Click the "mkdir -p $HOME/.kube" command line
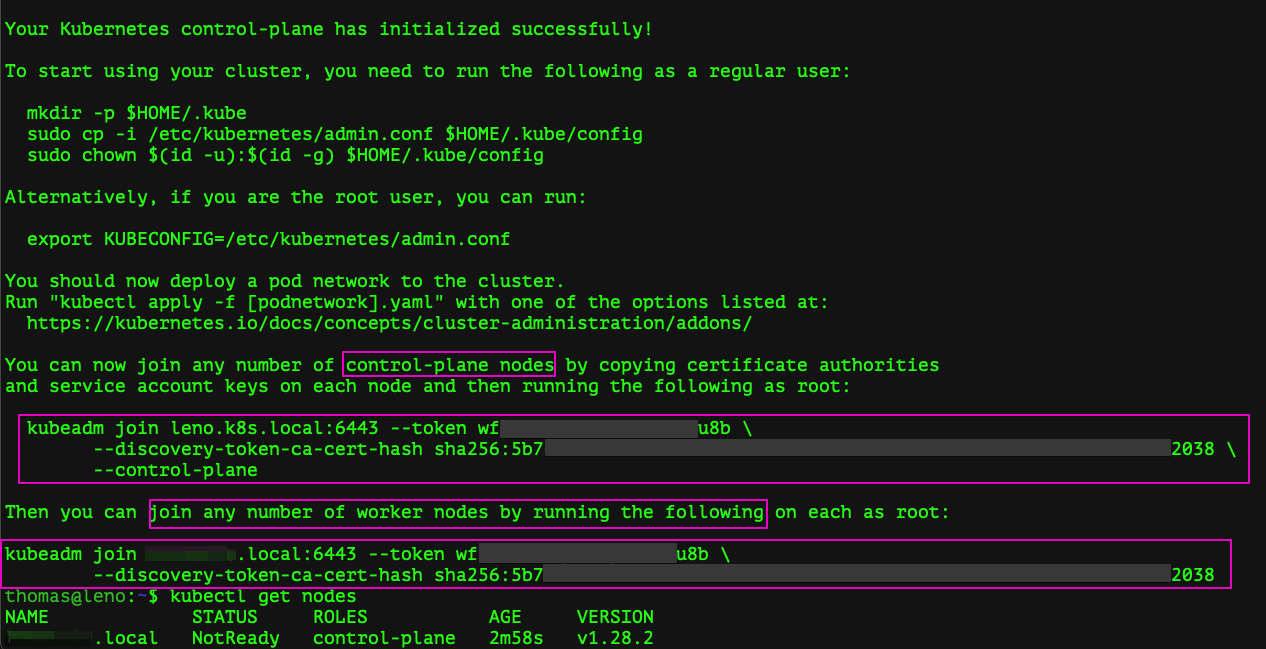This screenshot has width=1266, height=649. 137,113
